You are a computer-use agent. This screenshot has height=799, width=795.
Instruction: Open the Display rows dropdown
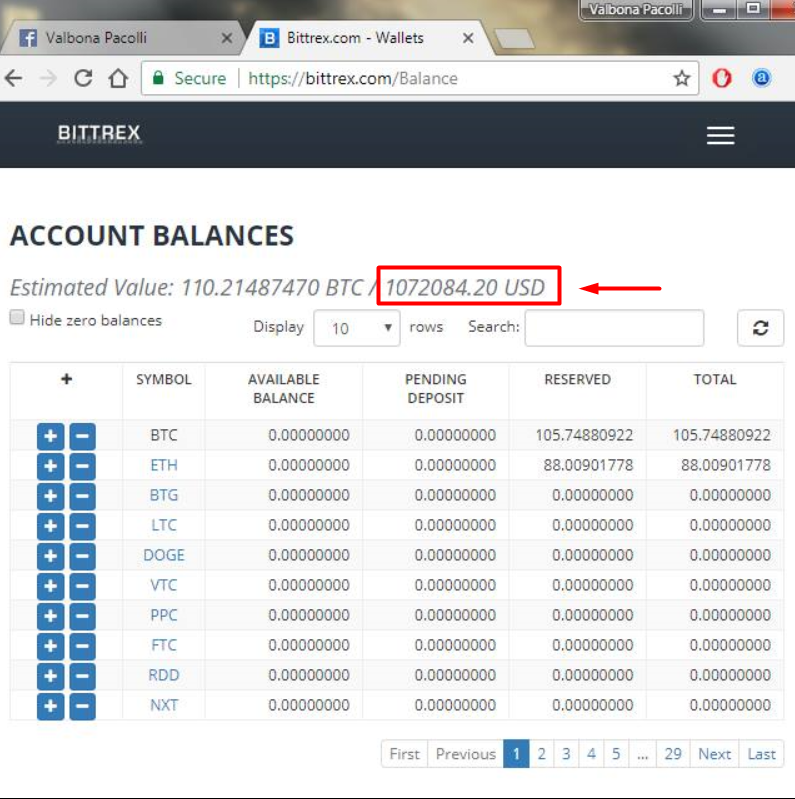click(357, 328)
